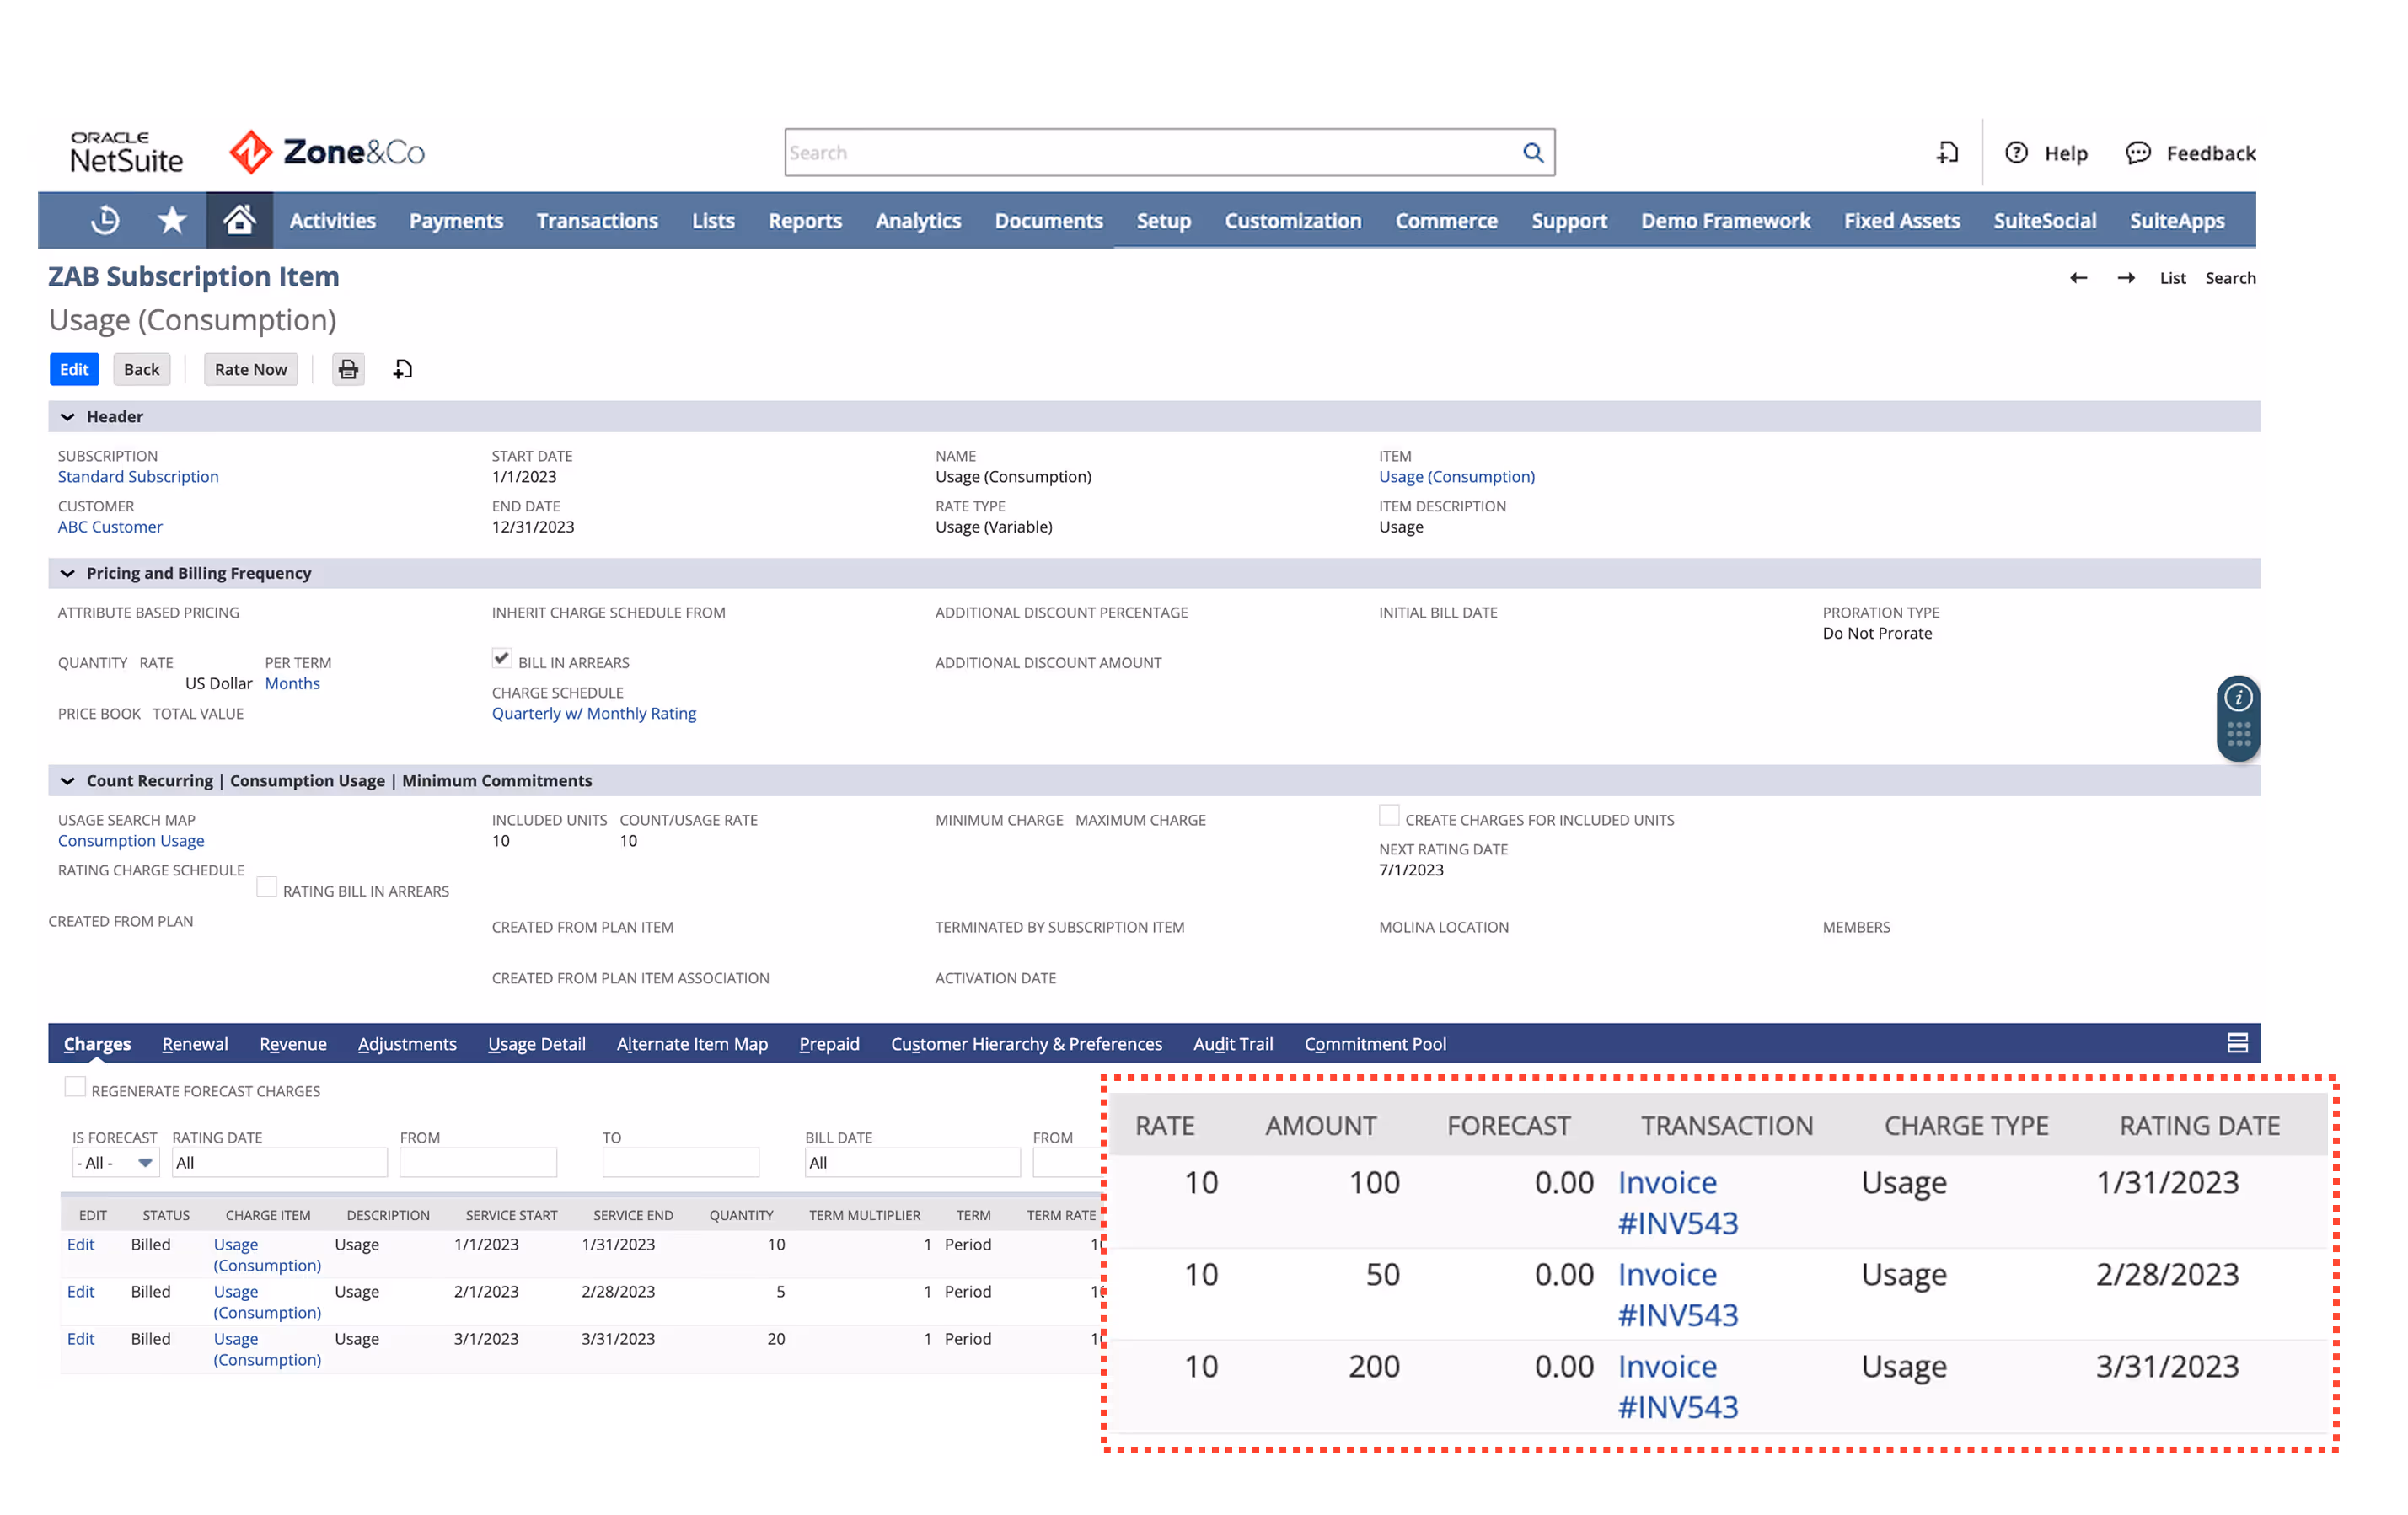Open the Bill Date filter dropdown

pos(912,1162)
